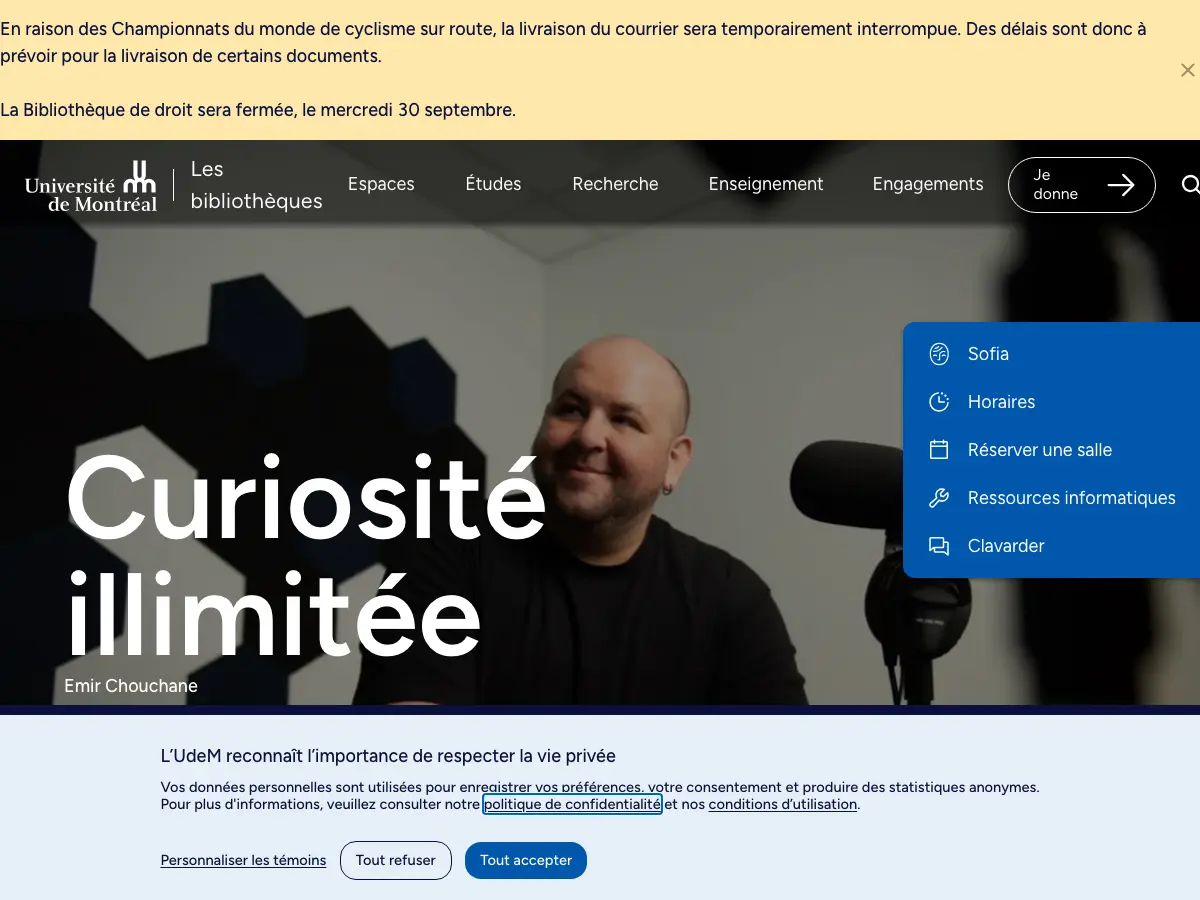Click the Je donne donation button
This screenshot has height=900, width=1200.
[1081, 185]
